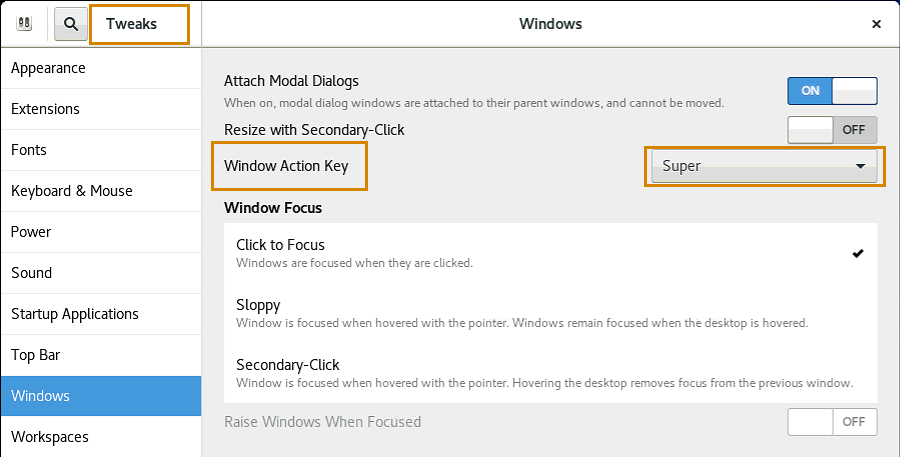Turn off Attach Modal Dialogs switch
Screen dimensions: 900x457
click(x=832, y=91)
